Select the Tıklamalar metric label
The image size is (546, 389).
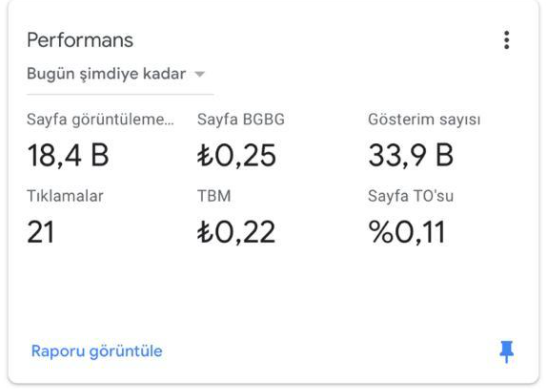[x=65, y=196]
